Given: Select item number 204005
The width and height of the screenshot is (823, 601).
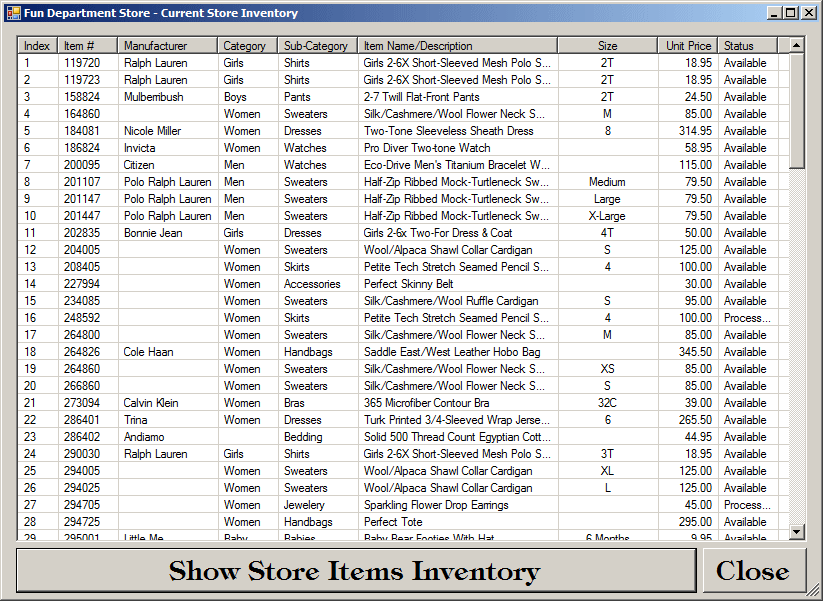Looking at the screenshot, I should click(x=82, y=250).
